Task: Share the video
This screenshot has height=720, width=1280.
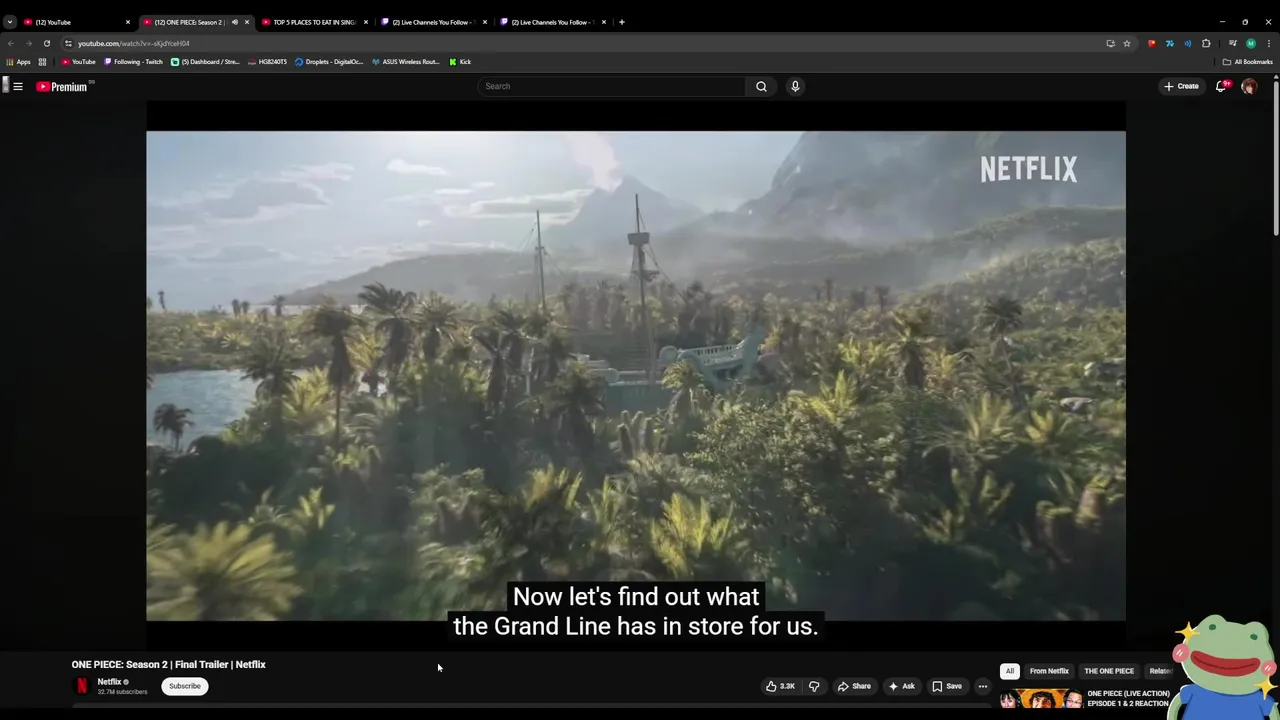Action: 854,686
